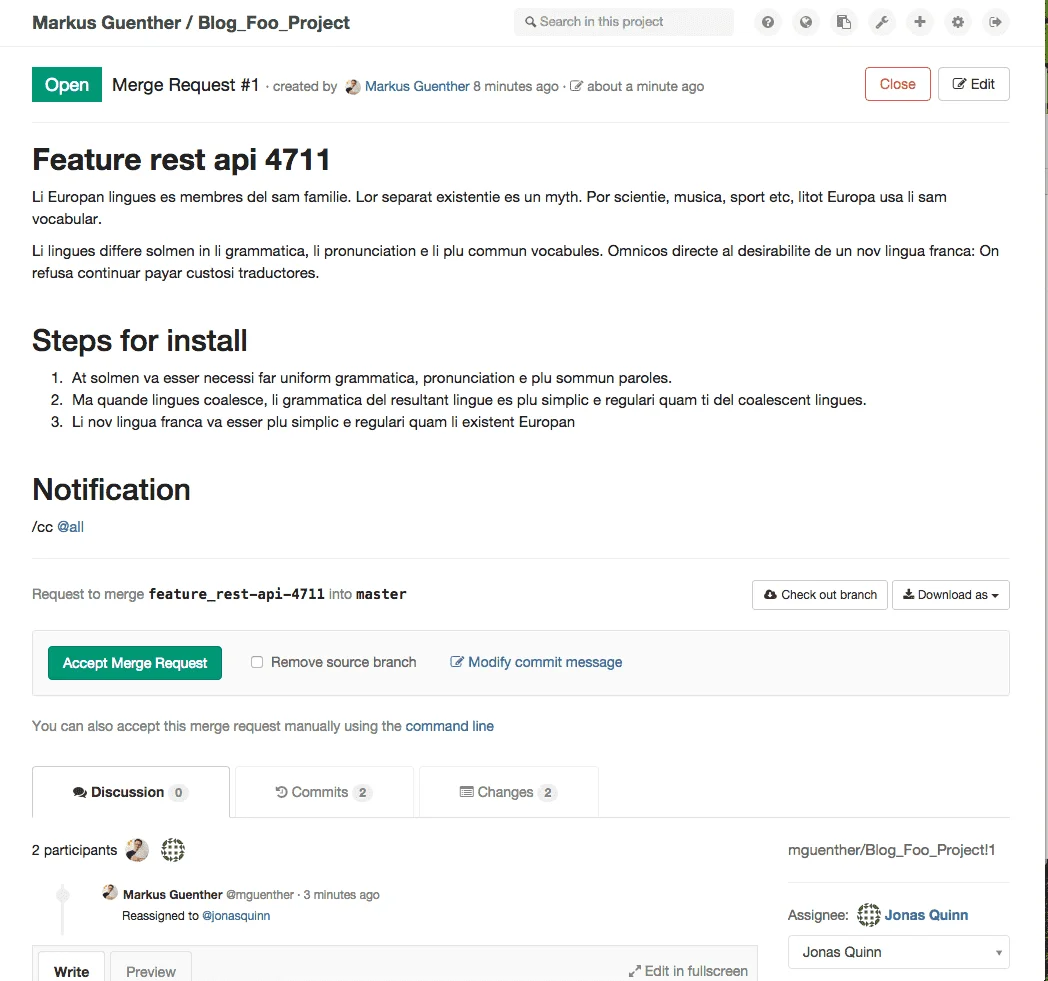Toggle the Remove source branch checkbox
This screenshot has width=1048, height=981.
coord(257,662)
